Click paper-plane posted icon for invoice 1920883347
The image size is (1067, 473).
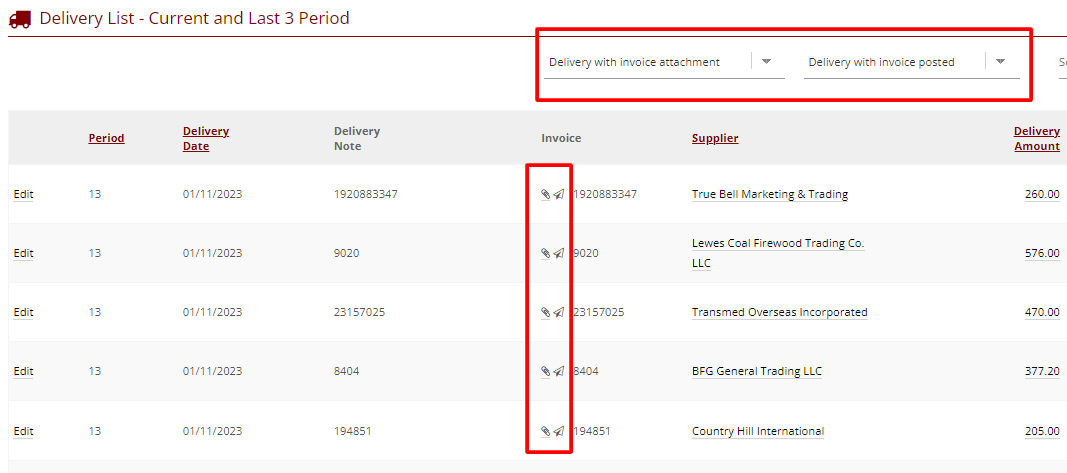[559, 194]
